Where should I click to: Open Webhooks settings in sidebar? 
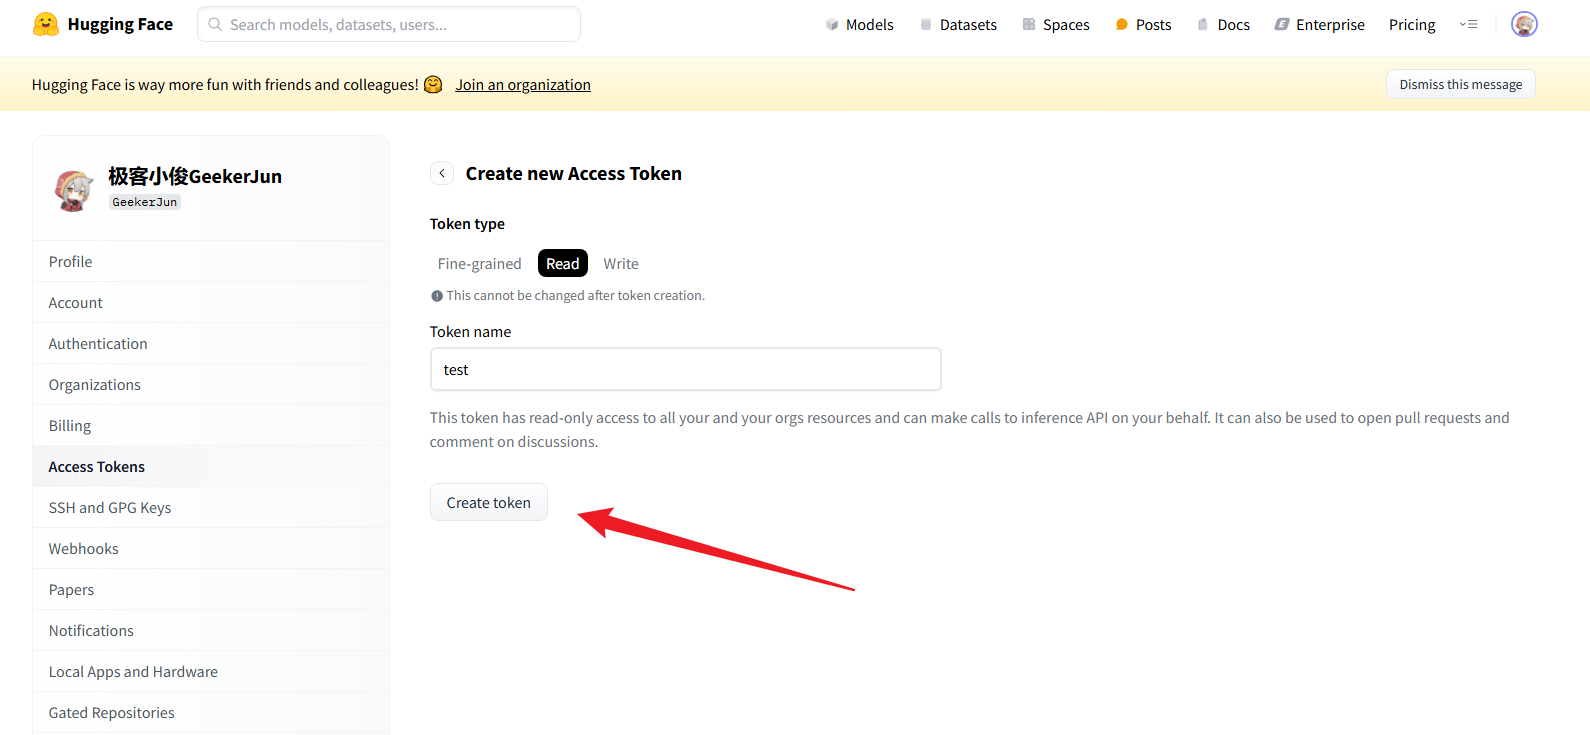pyautogui.click(x=211, y=548)
